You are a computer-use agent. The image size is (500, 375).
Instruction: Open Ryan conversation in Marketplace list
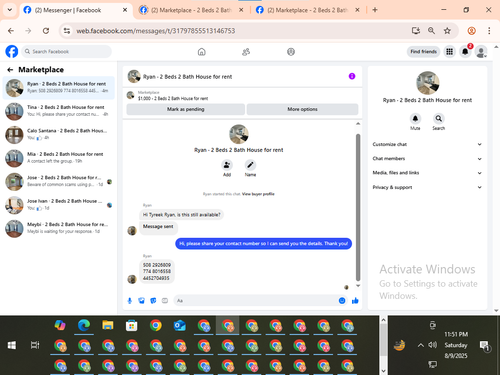(59, 88)
